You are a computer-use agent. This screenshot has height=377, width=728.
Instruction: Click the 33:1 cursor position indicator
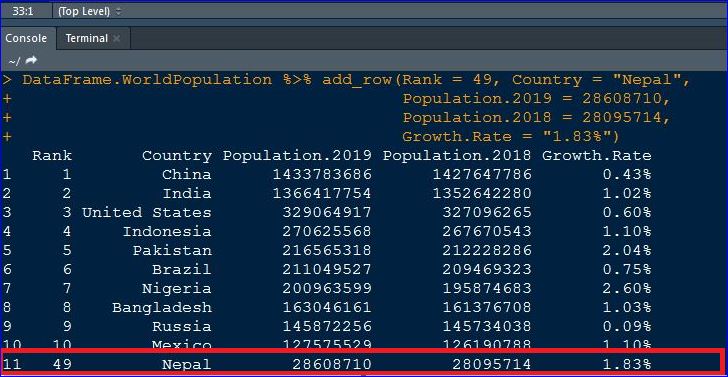tap(23, 12)
